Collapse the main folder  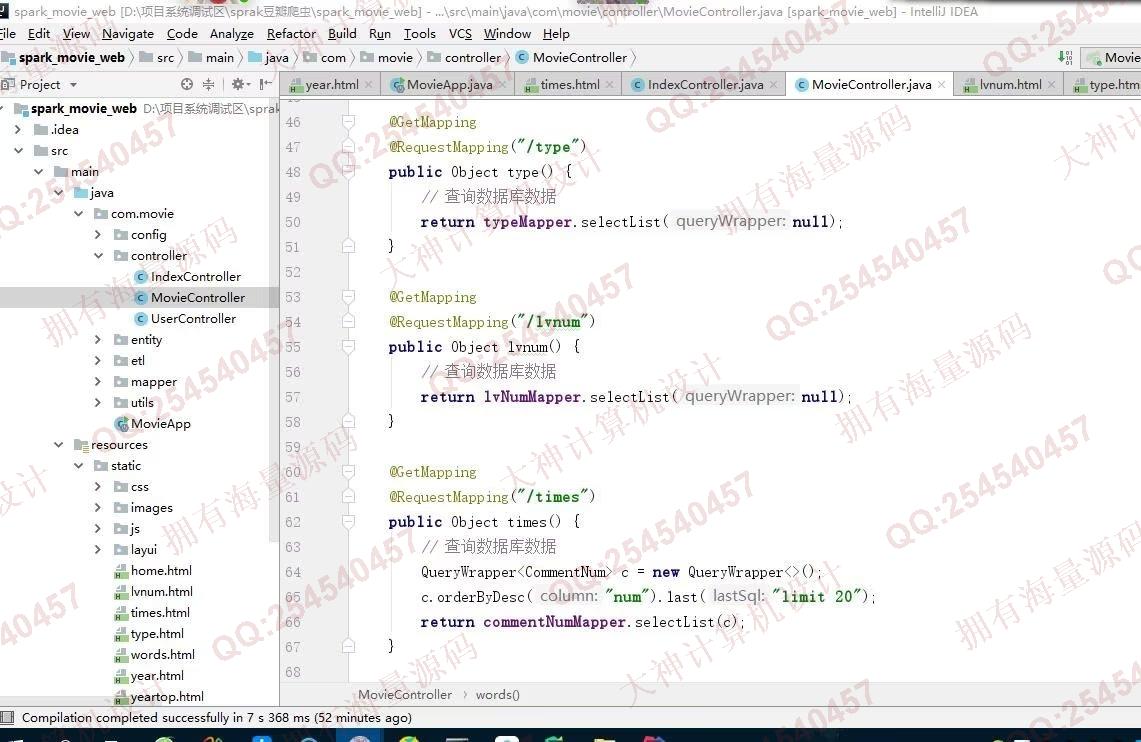click(38, 172)
